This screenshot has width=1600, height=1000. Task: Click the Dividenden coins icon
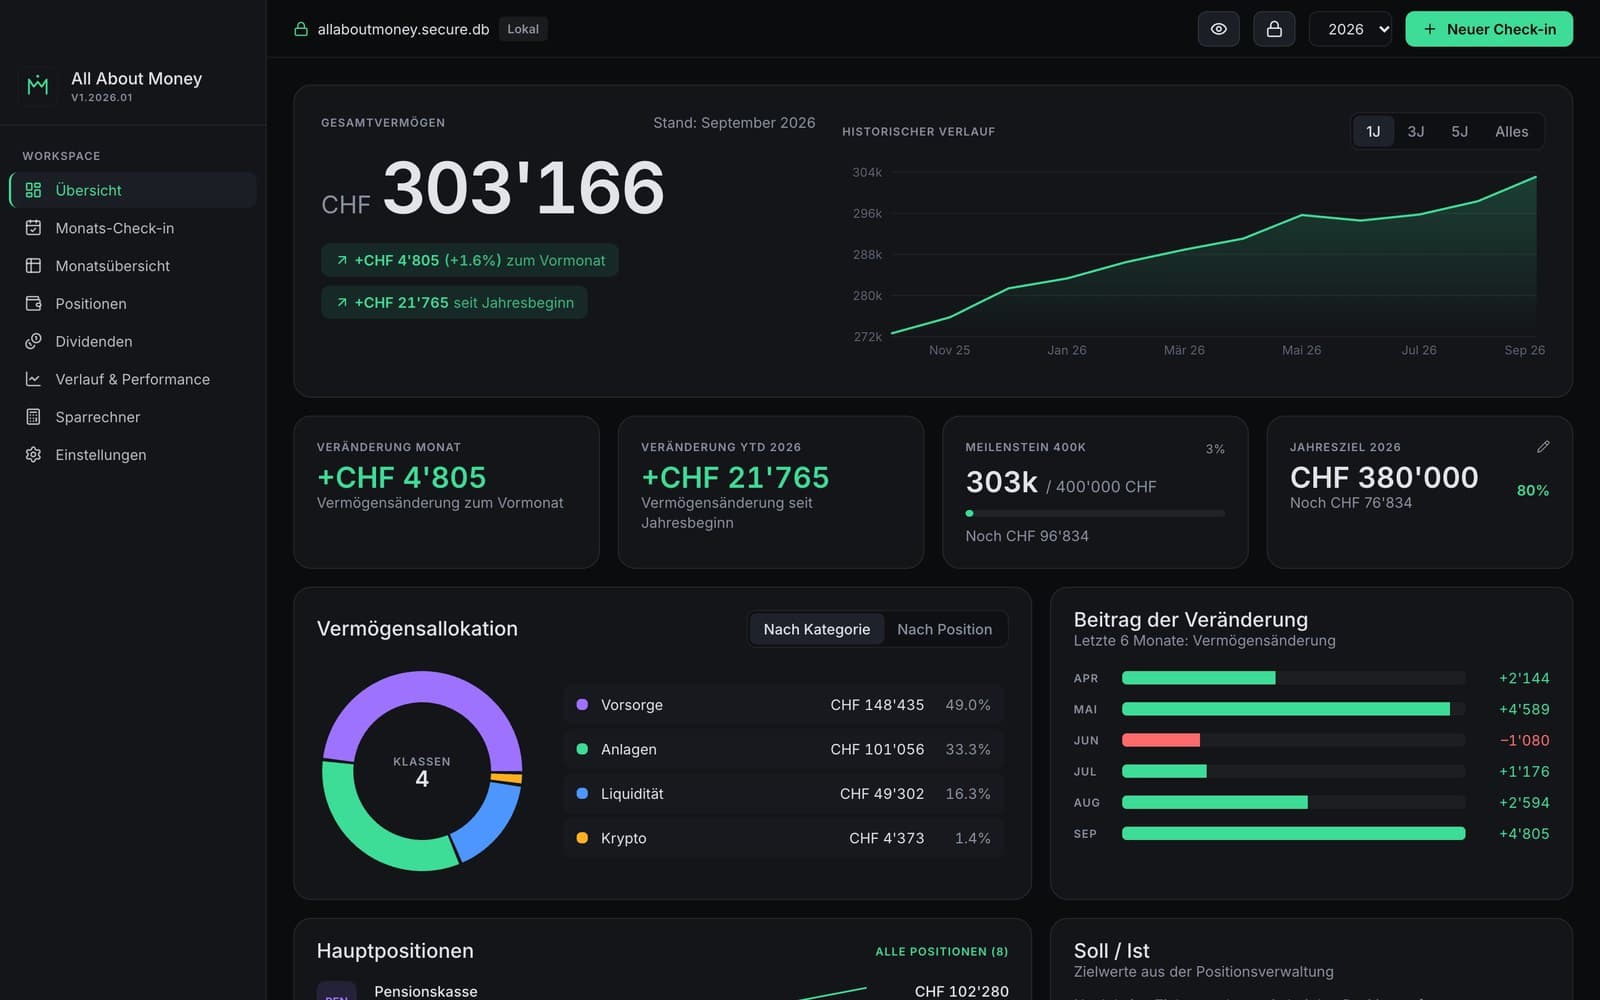33,341
